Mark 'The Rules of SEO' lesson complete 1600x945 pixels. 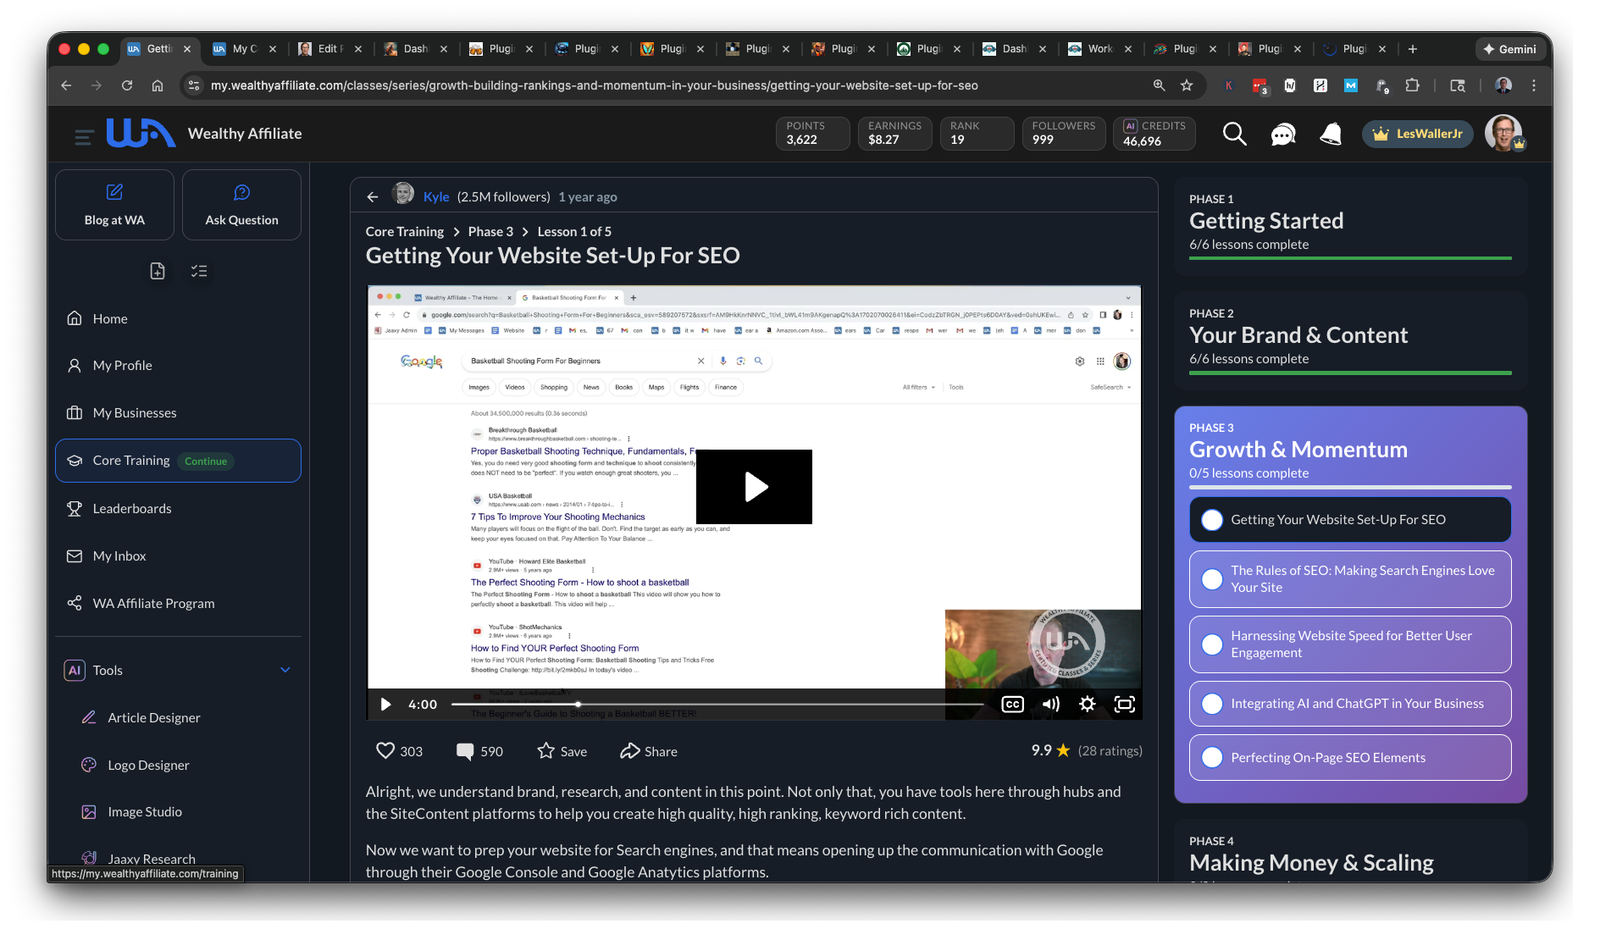(1212, 579)
